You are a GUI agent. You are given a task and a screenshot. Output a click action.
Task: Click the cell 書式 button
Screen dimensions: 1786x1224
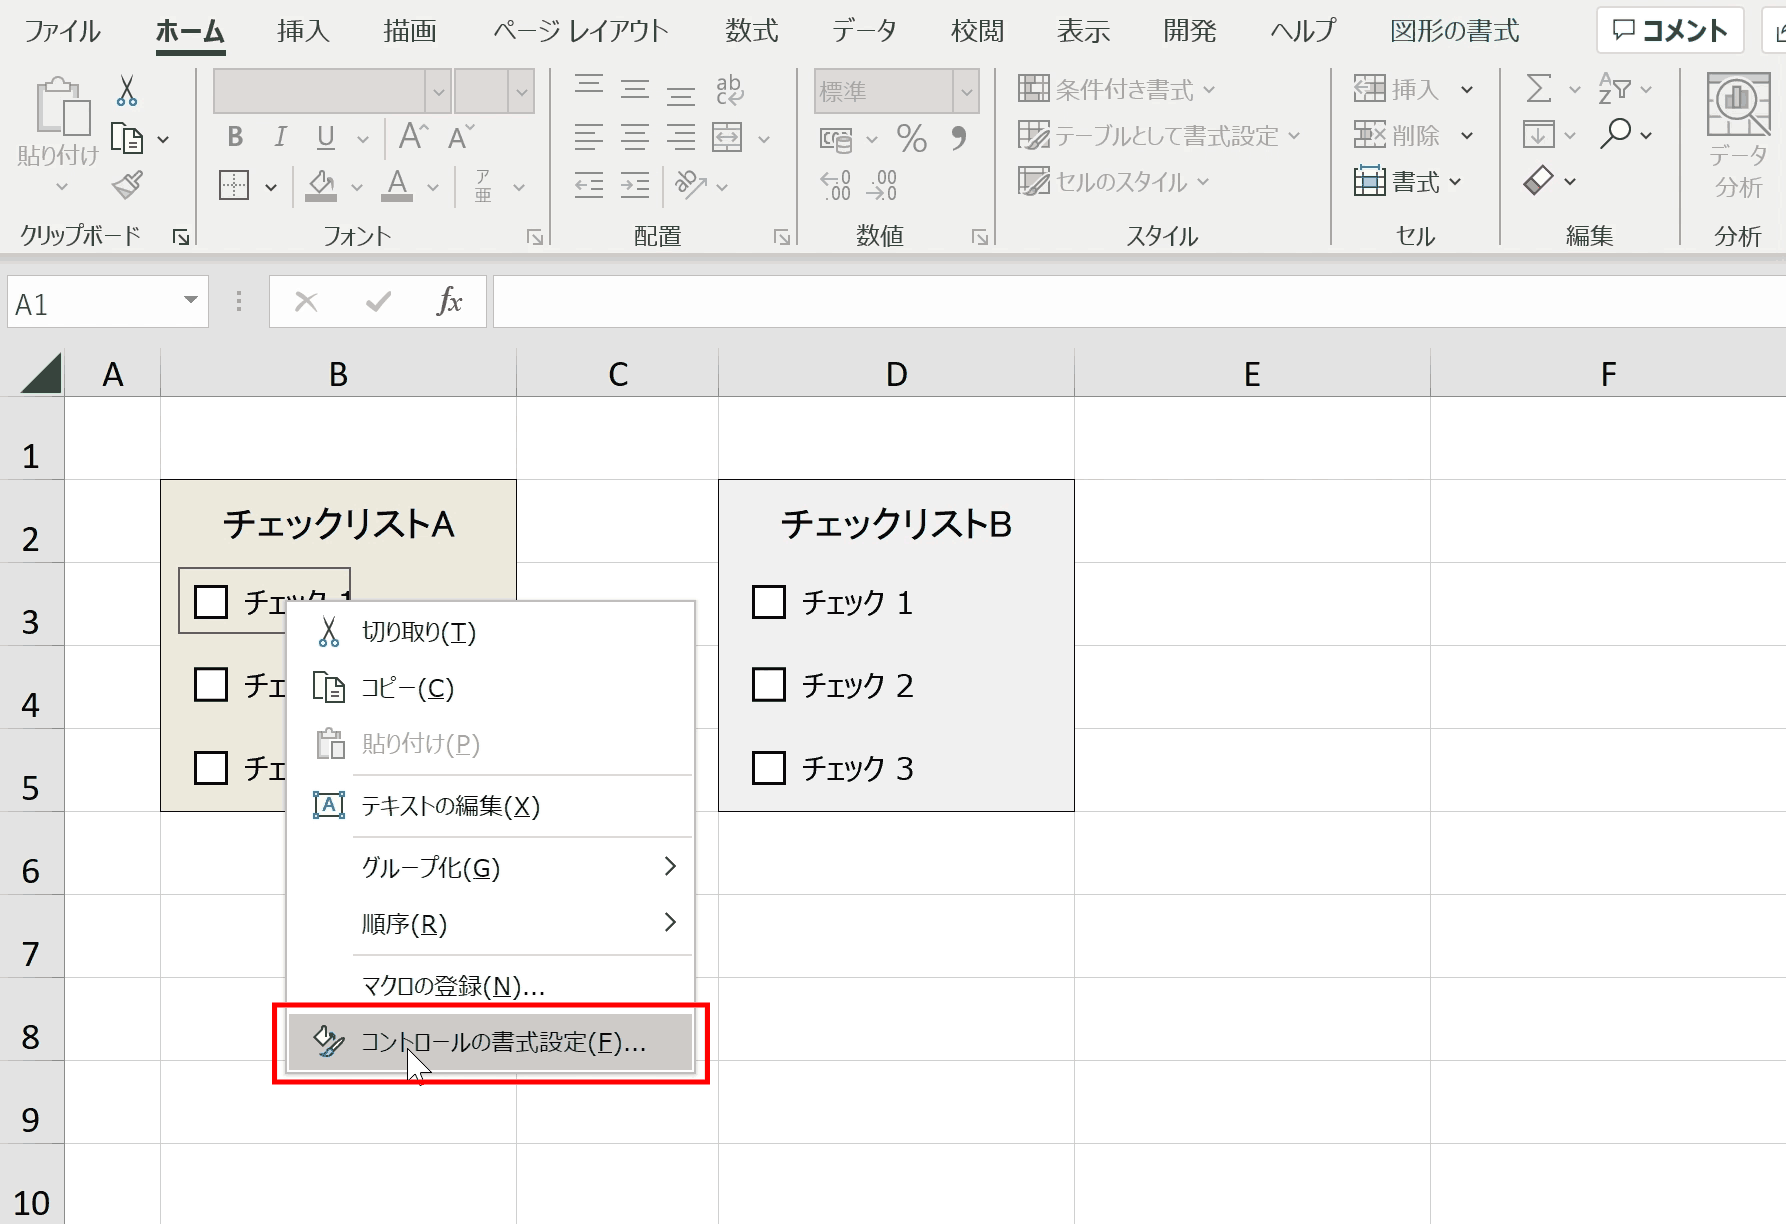pyautogui.click(x=1408, y=182)
